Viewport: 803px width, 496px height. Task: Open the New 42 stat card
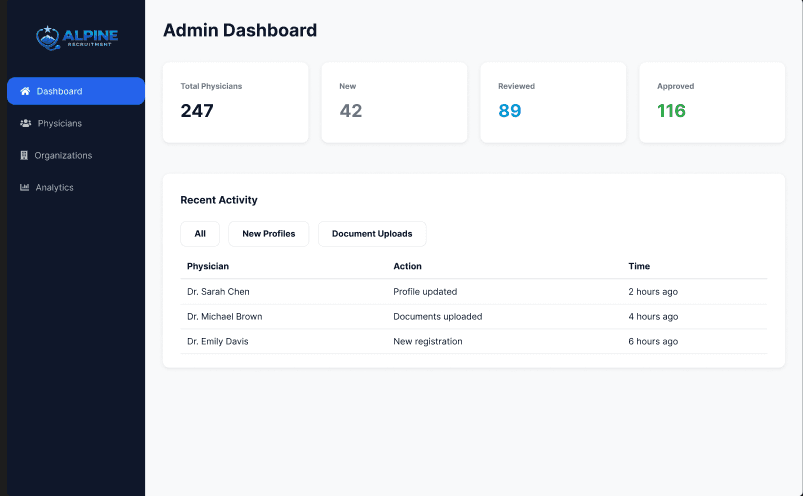pos(394,102)
